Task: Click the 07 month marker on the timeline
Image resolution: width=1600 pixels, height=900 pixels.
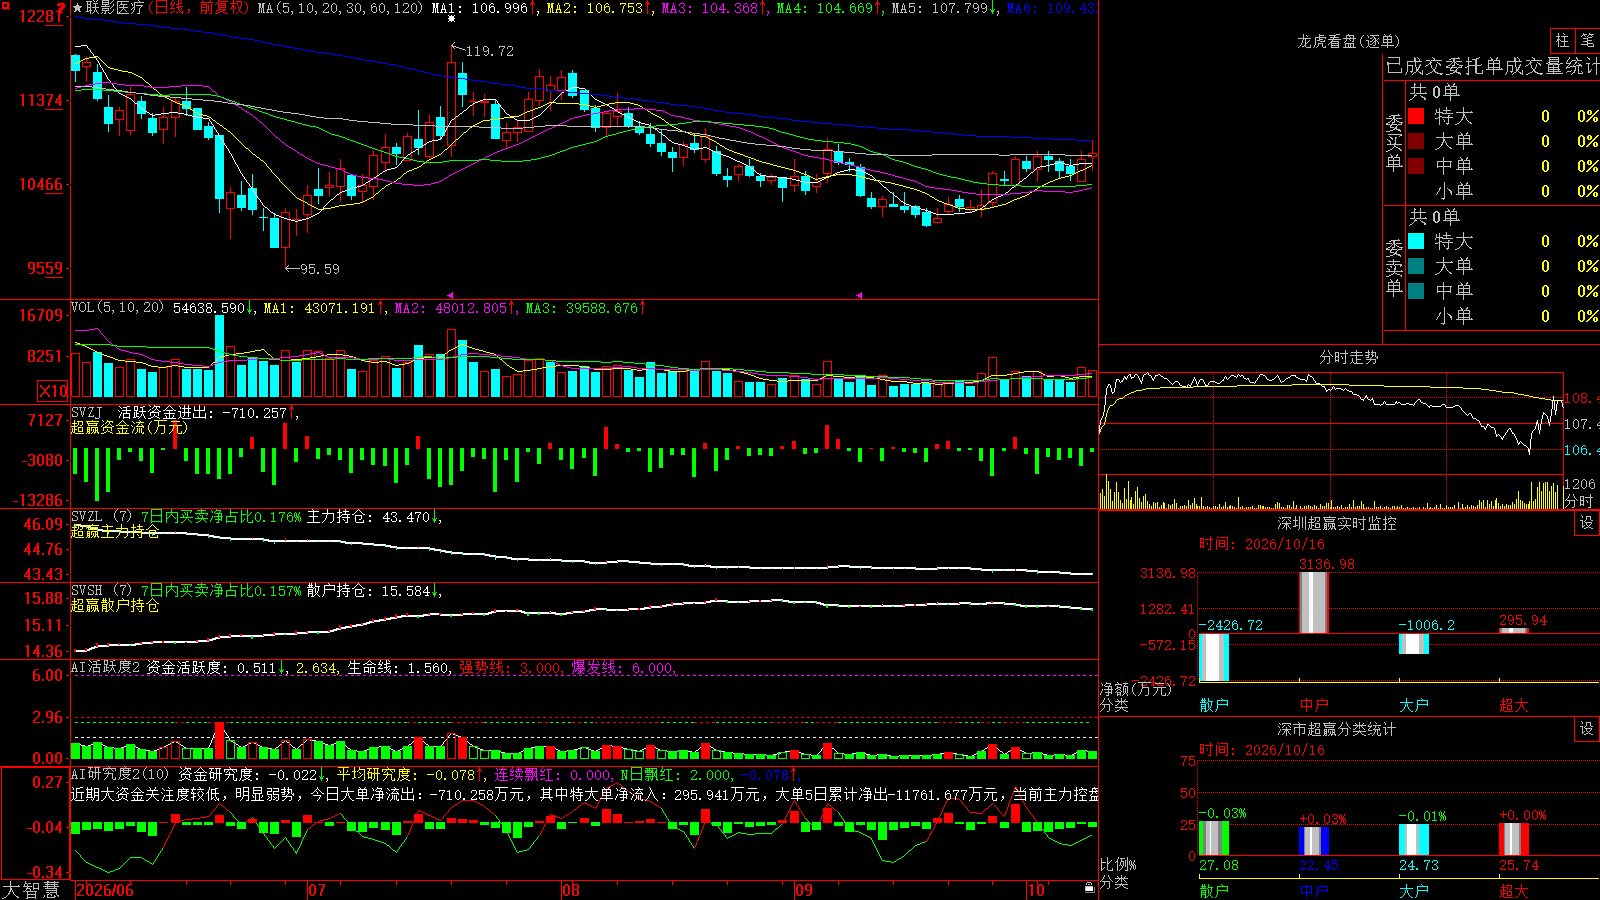Action: pyautogui.click(x=317, y=890)
